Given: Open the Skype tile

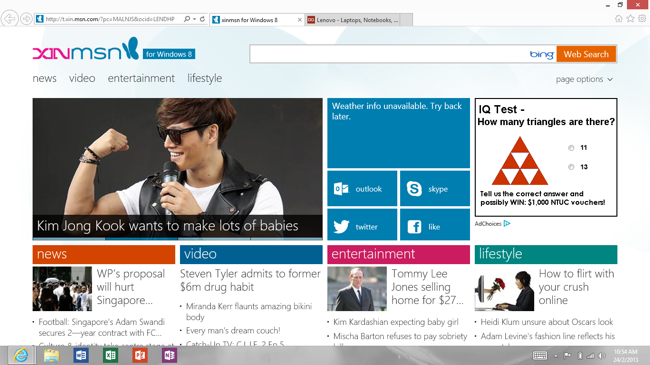Looking at the screenshot, I should click(x=435, y=189).
